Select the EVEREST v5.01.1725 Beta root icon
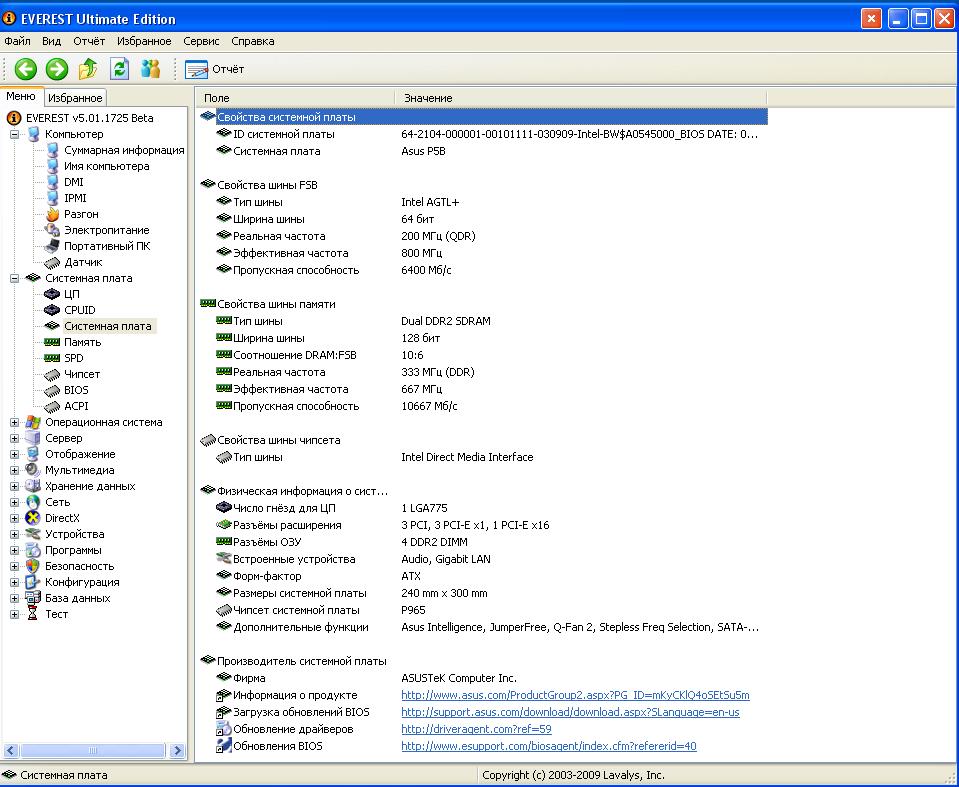The width and height of the screenshot is (959, 787). coord(13,118)
